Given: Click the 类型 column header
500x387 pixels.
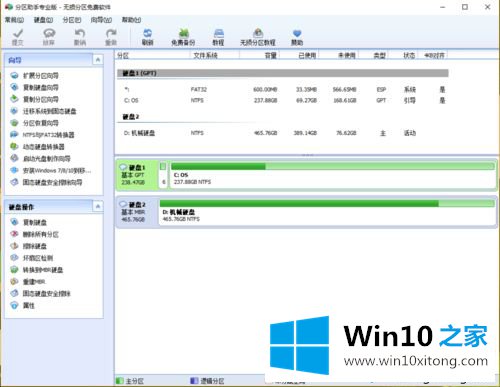Looking at the screenshot, I should [374, 55].
